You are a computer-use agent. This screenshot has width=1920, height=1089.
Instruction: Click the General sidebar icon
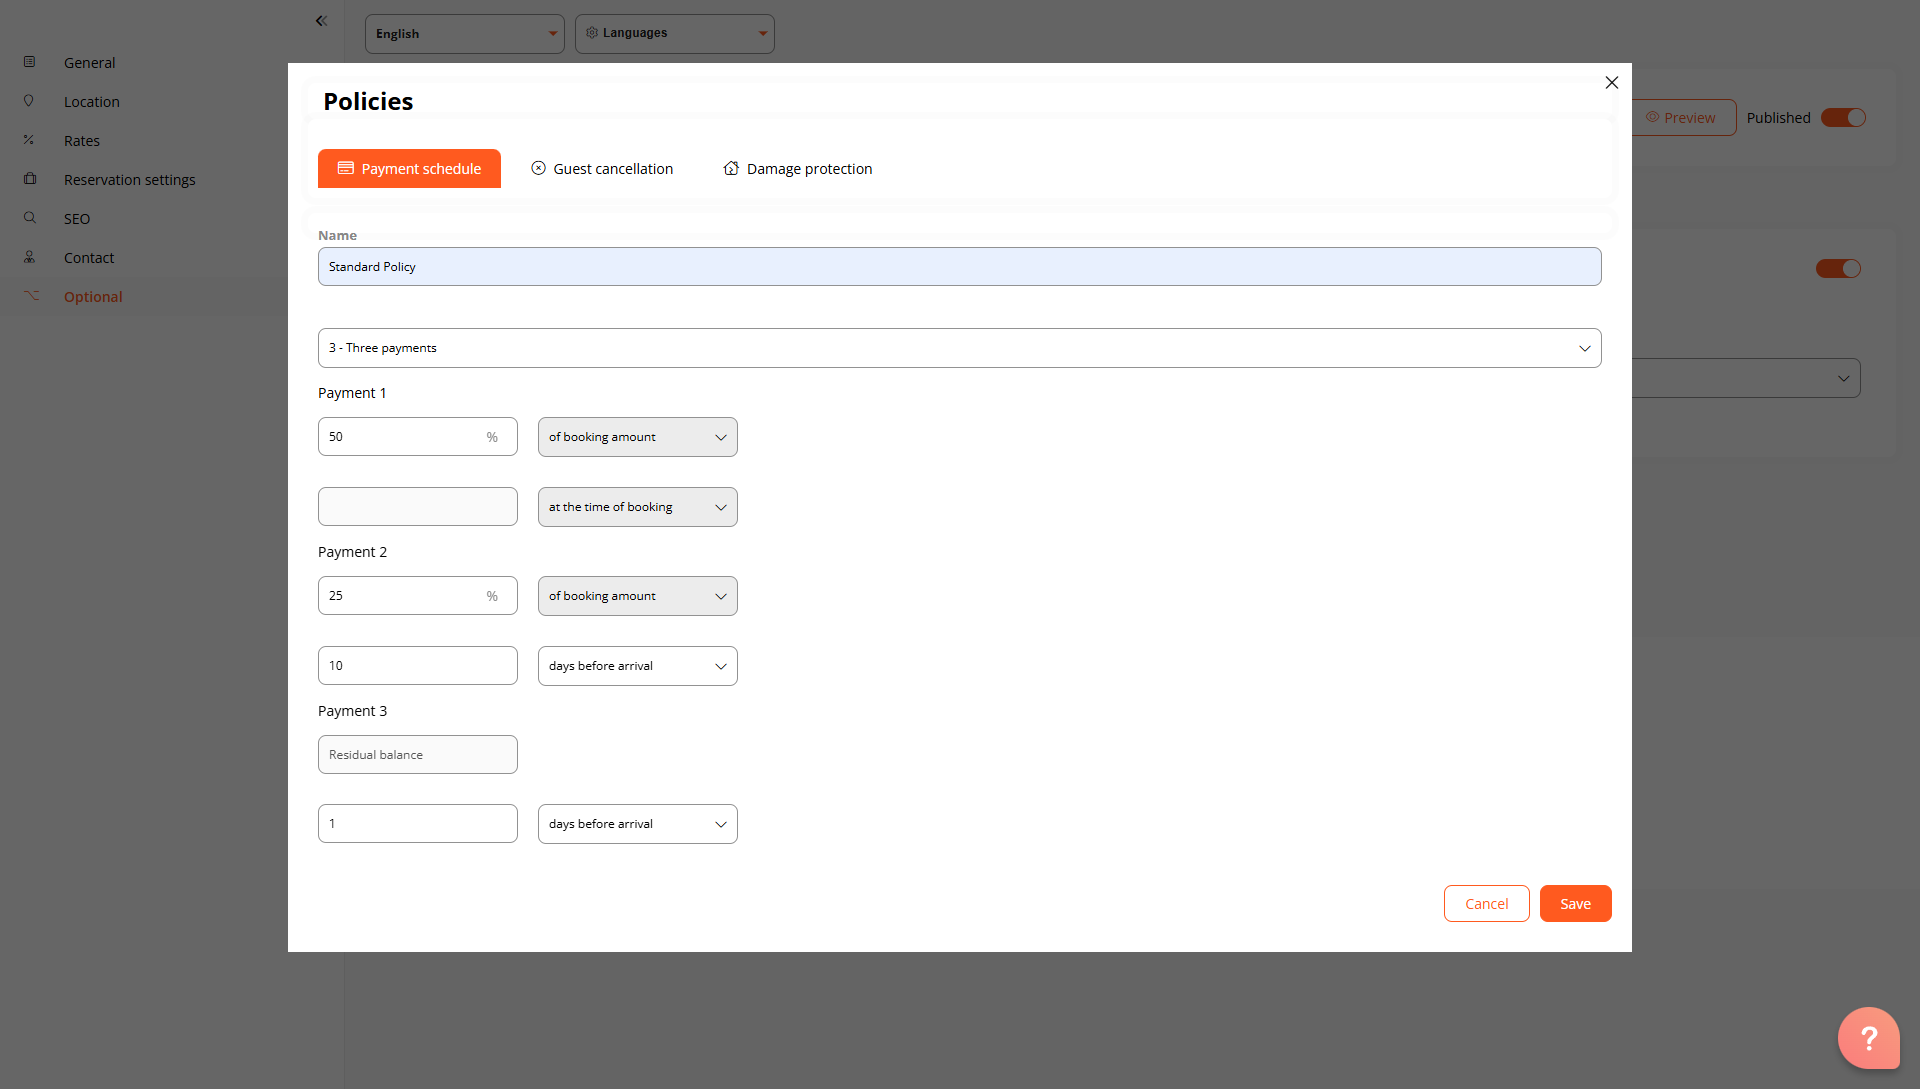30,62
